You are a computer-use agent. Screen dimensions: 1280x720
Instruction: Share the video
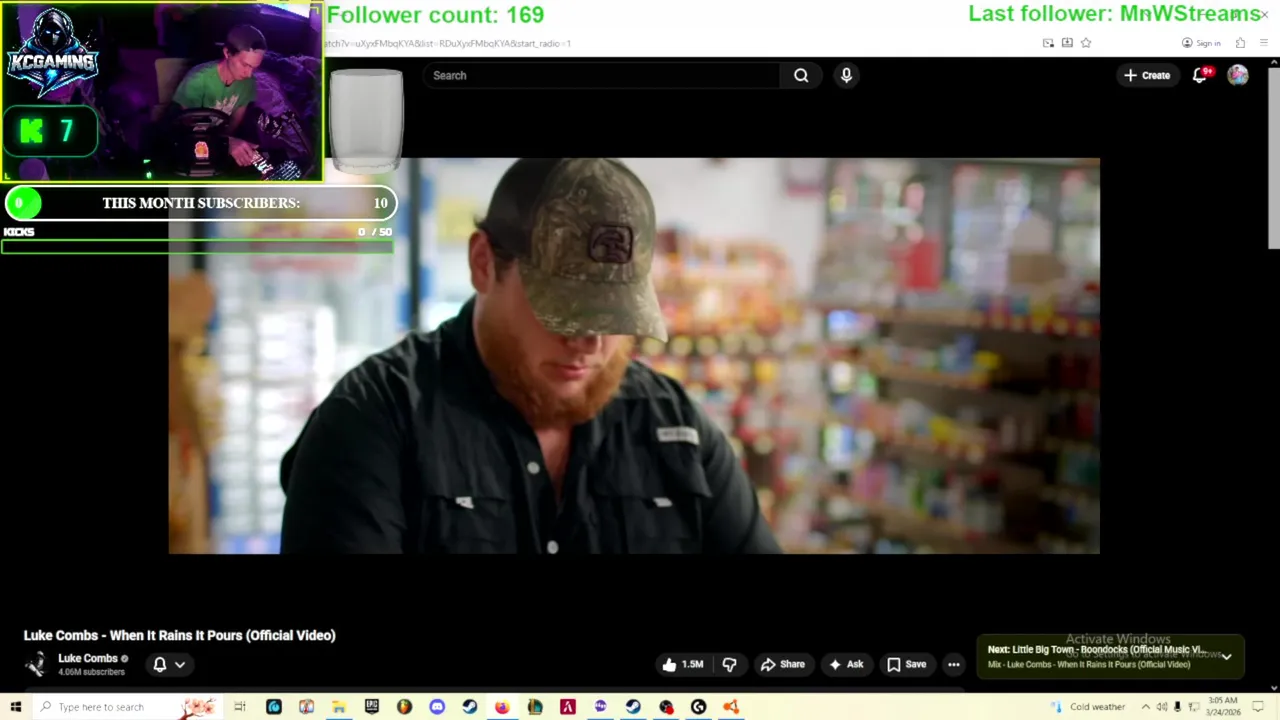[782, 664]
